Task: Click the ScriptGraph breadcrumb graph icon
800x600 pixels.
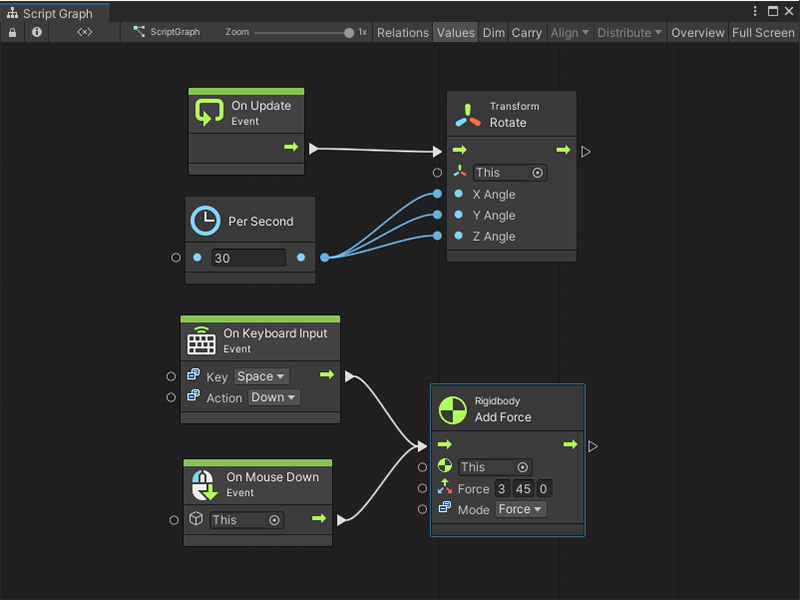Action: [138, 32]
